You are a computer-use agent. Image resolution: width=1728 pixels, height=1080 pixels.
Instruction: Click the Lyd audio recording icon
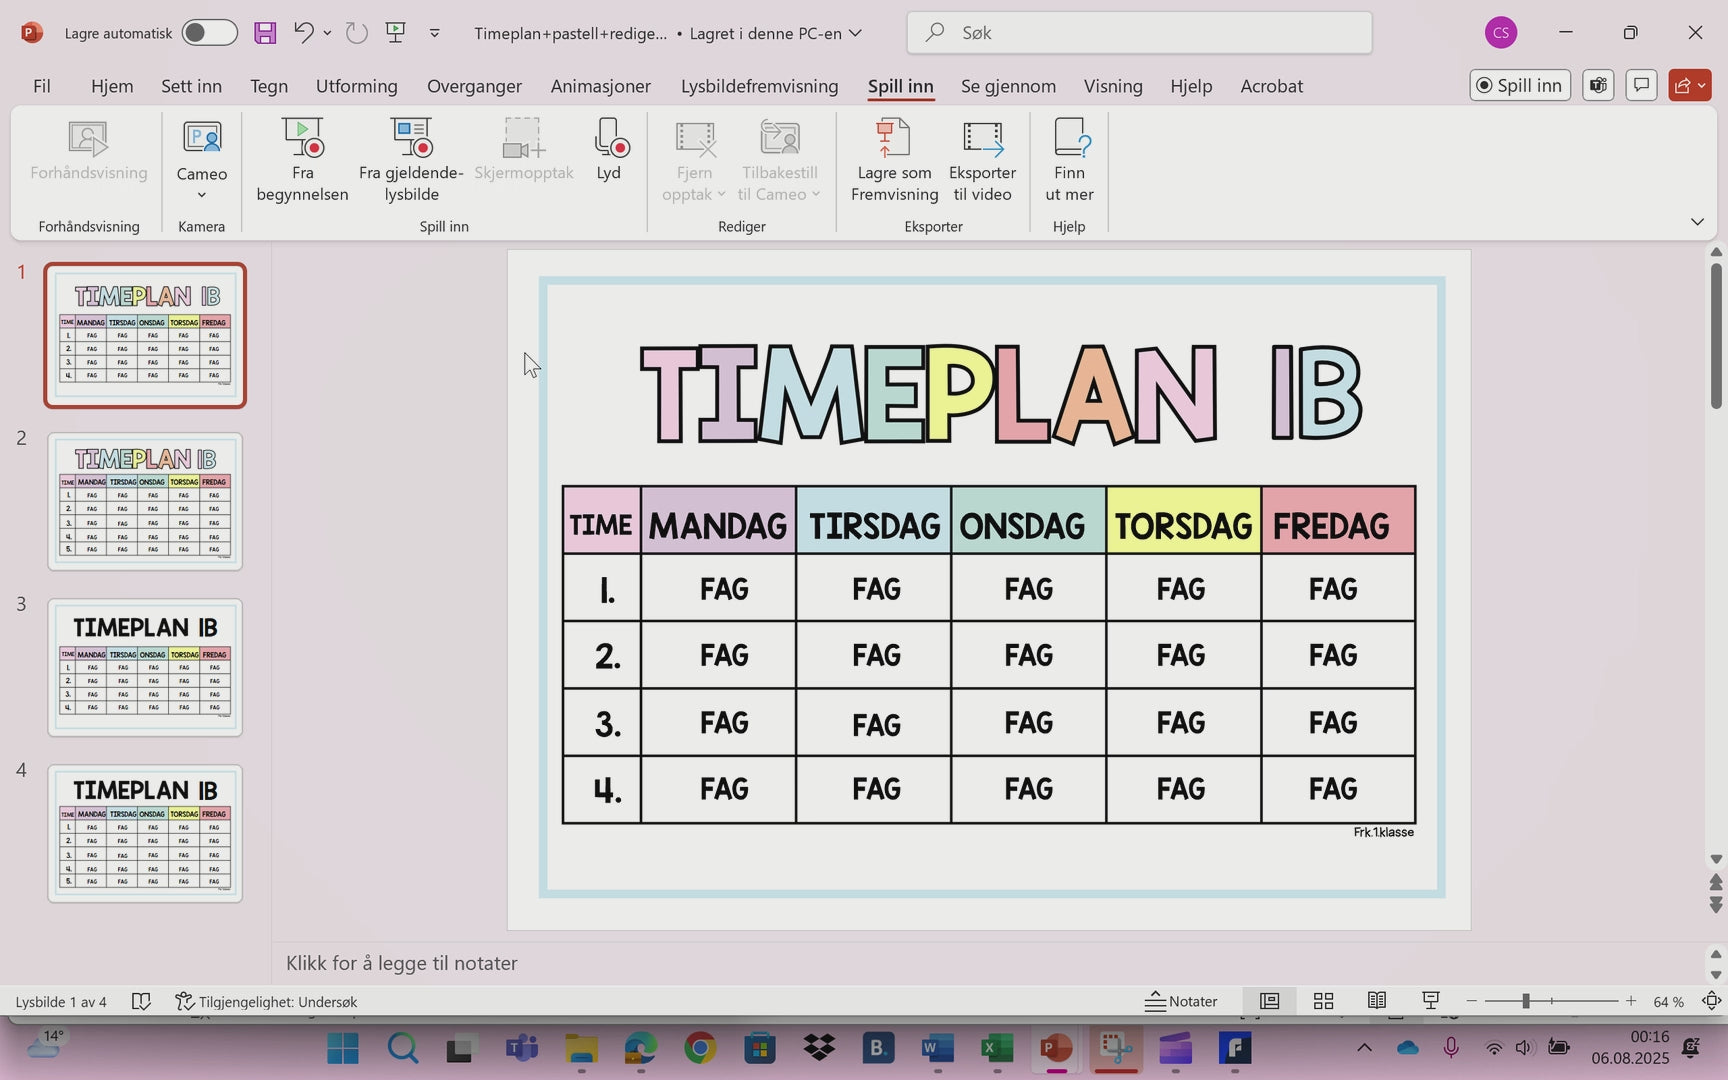click(608, 139)
